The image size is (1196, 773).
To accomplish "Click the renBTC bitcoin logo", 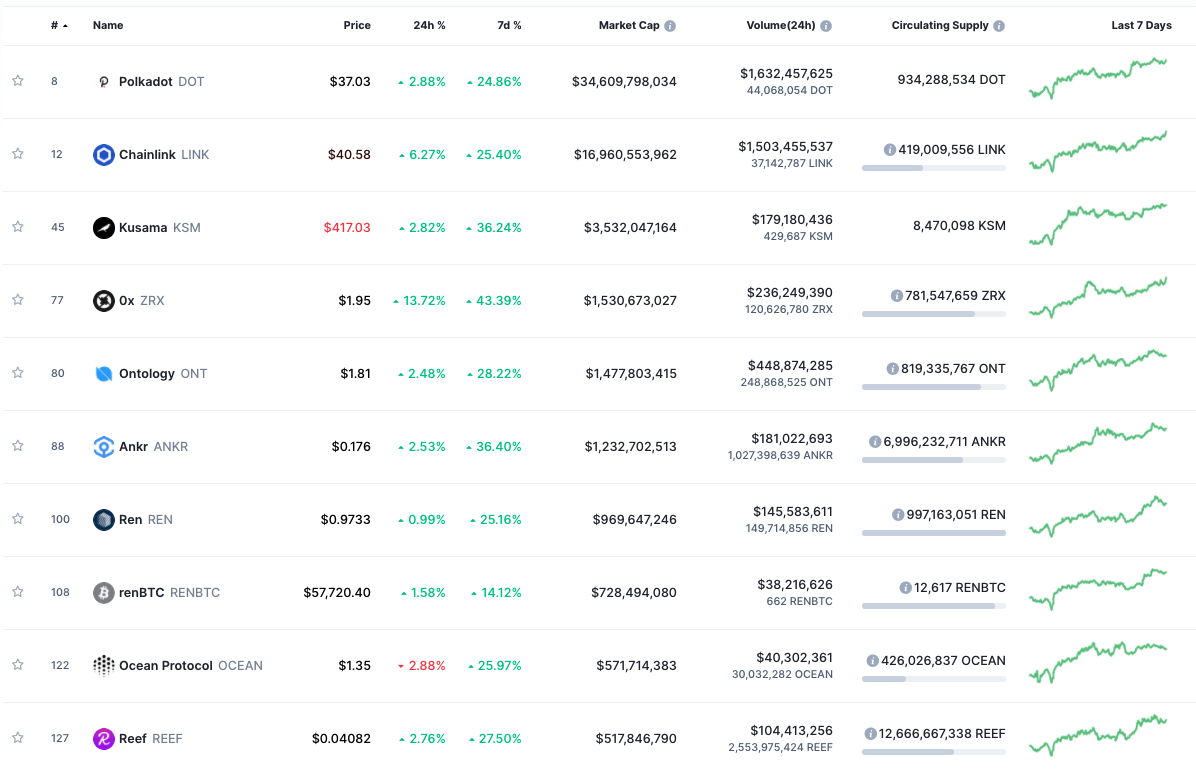I will click(104, 593).
